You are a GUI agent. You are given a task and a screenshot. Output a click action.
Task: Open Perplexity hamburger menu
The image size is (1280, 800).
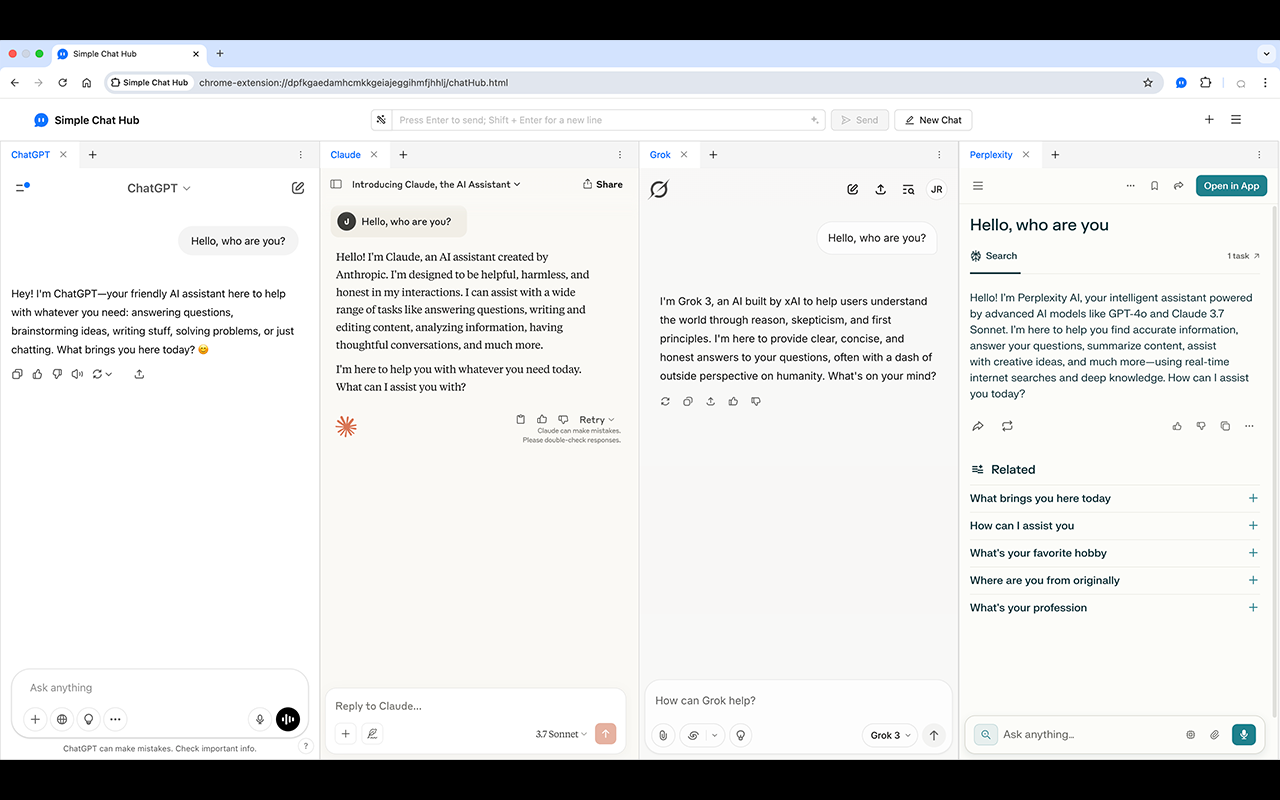(978, 186)
